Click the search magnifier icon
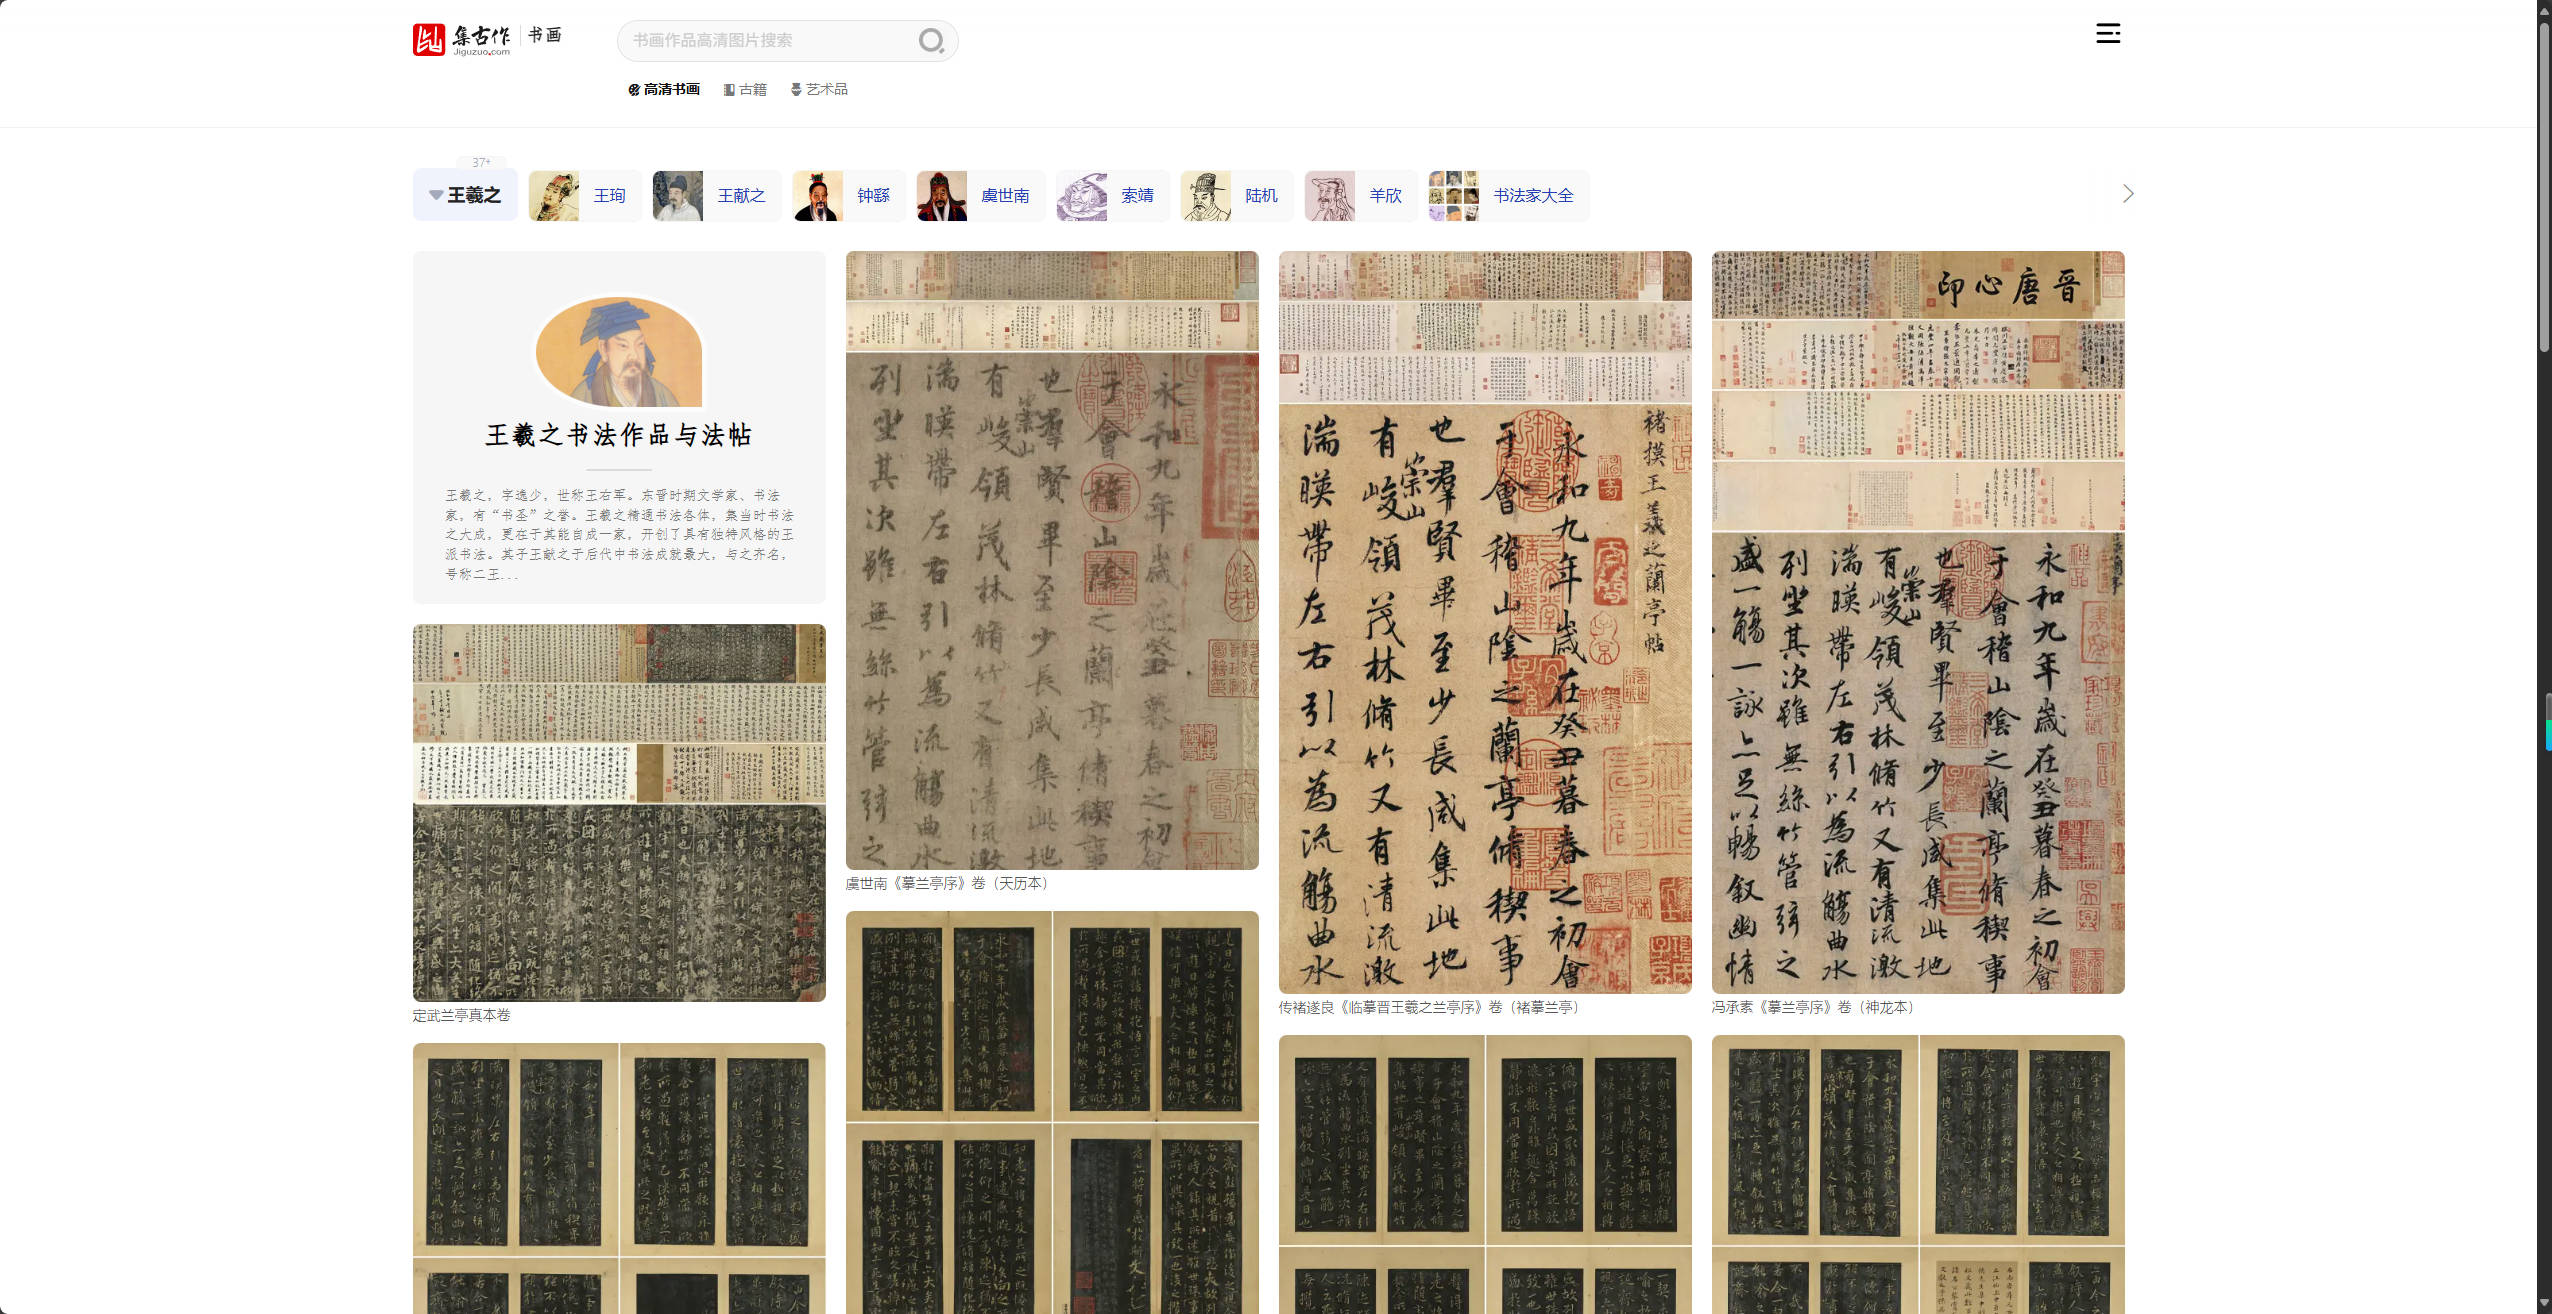Viewport: 2552px width, 1314px height. pos(930,41)
